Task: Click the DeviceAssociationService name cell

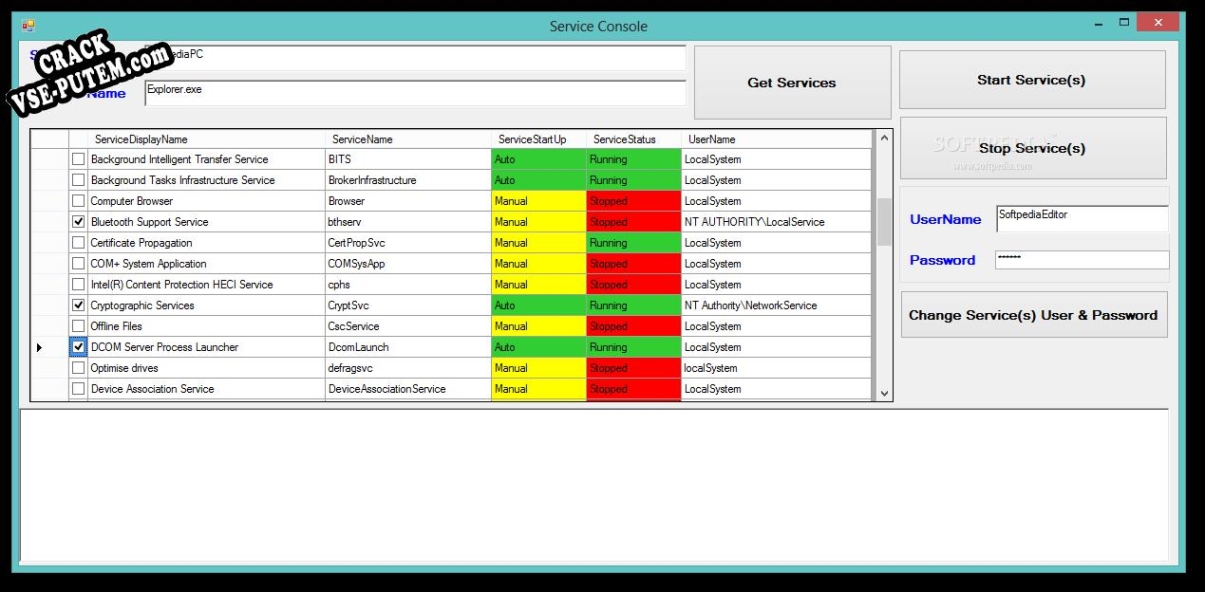Action: [x=408, y=389]
